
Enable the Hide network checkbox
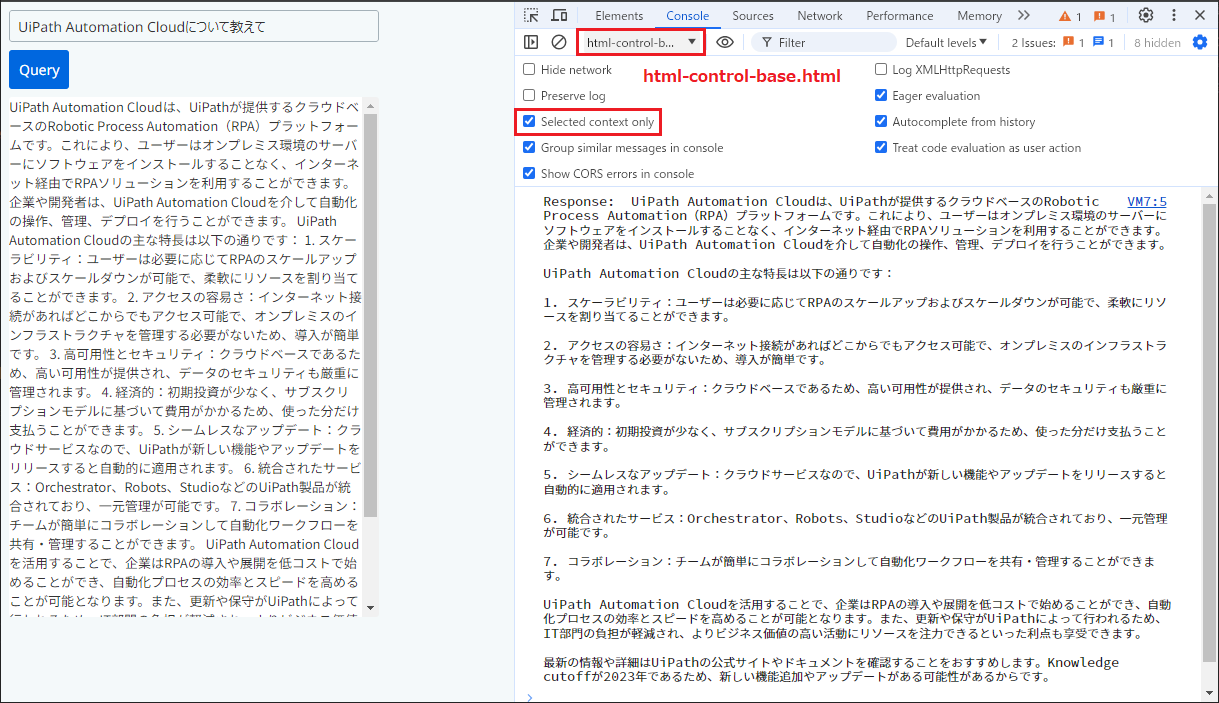(x=529, y=70)
